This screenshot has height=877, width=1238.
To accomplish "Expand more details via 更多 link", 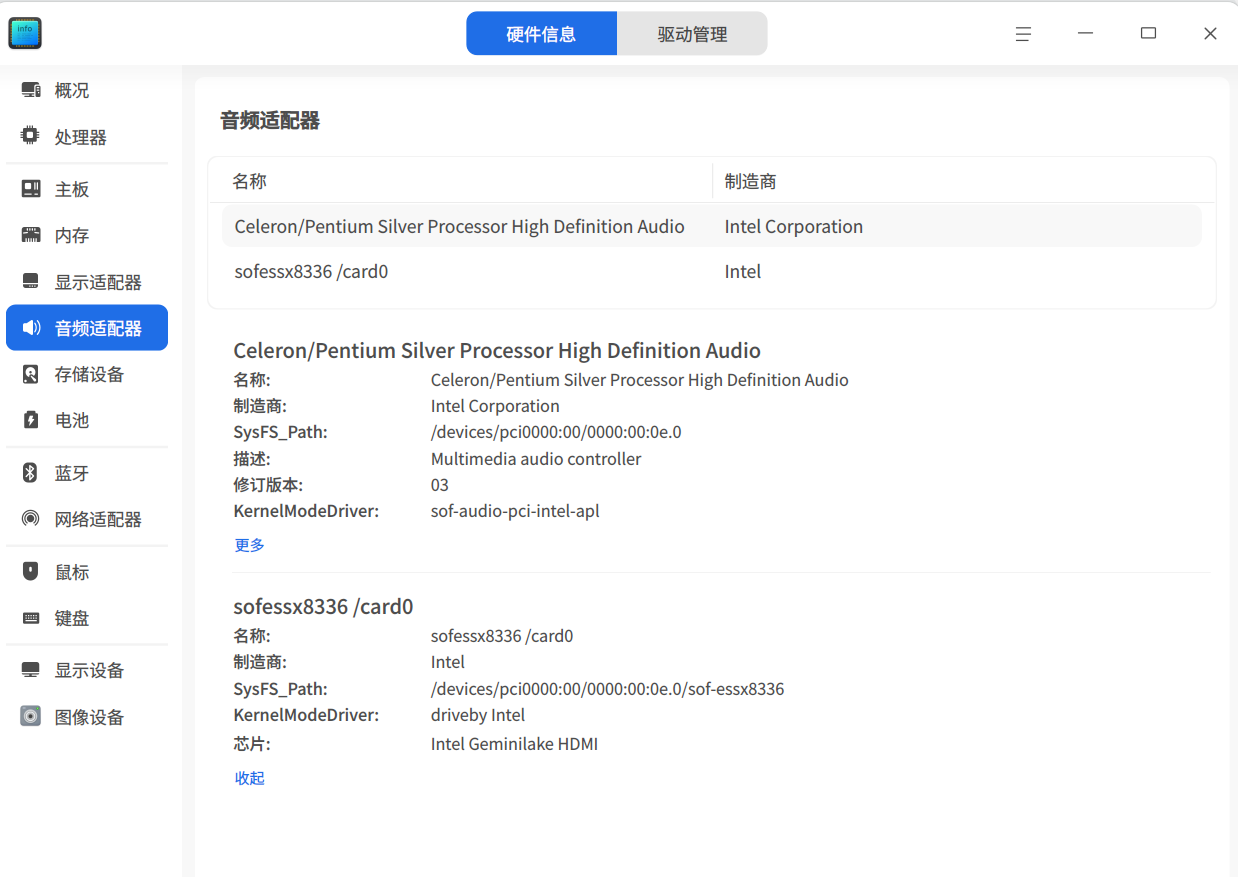I will point(250,545).
